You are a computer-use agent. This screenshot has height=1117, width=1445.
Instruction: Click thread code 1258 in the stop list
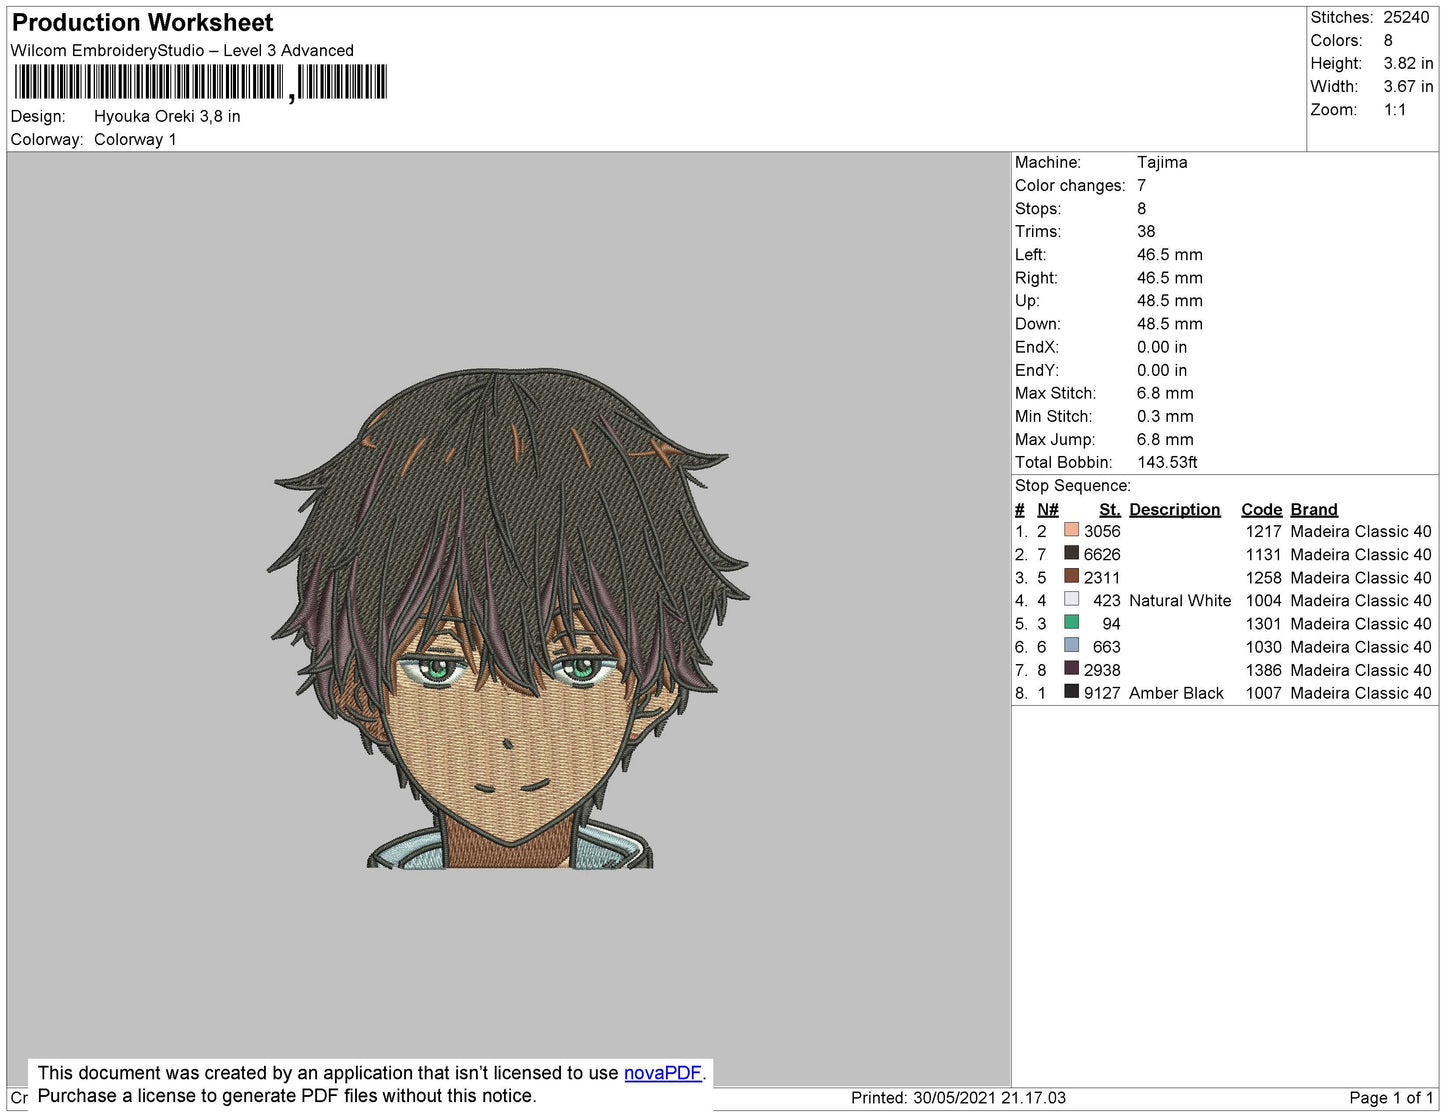pyautogui.click(x=1263, y=577)
